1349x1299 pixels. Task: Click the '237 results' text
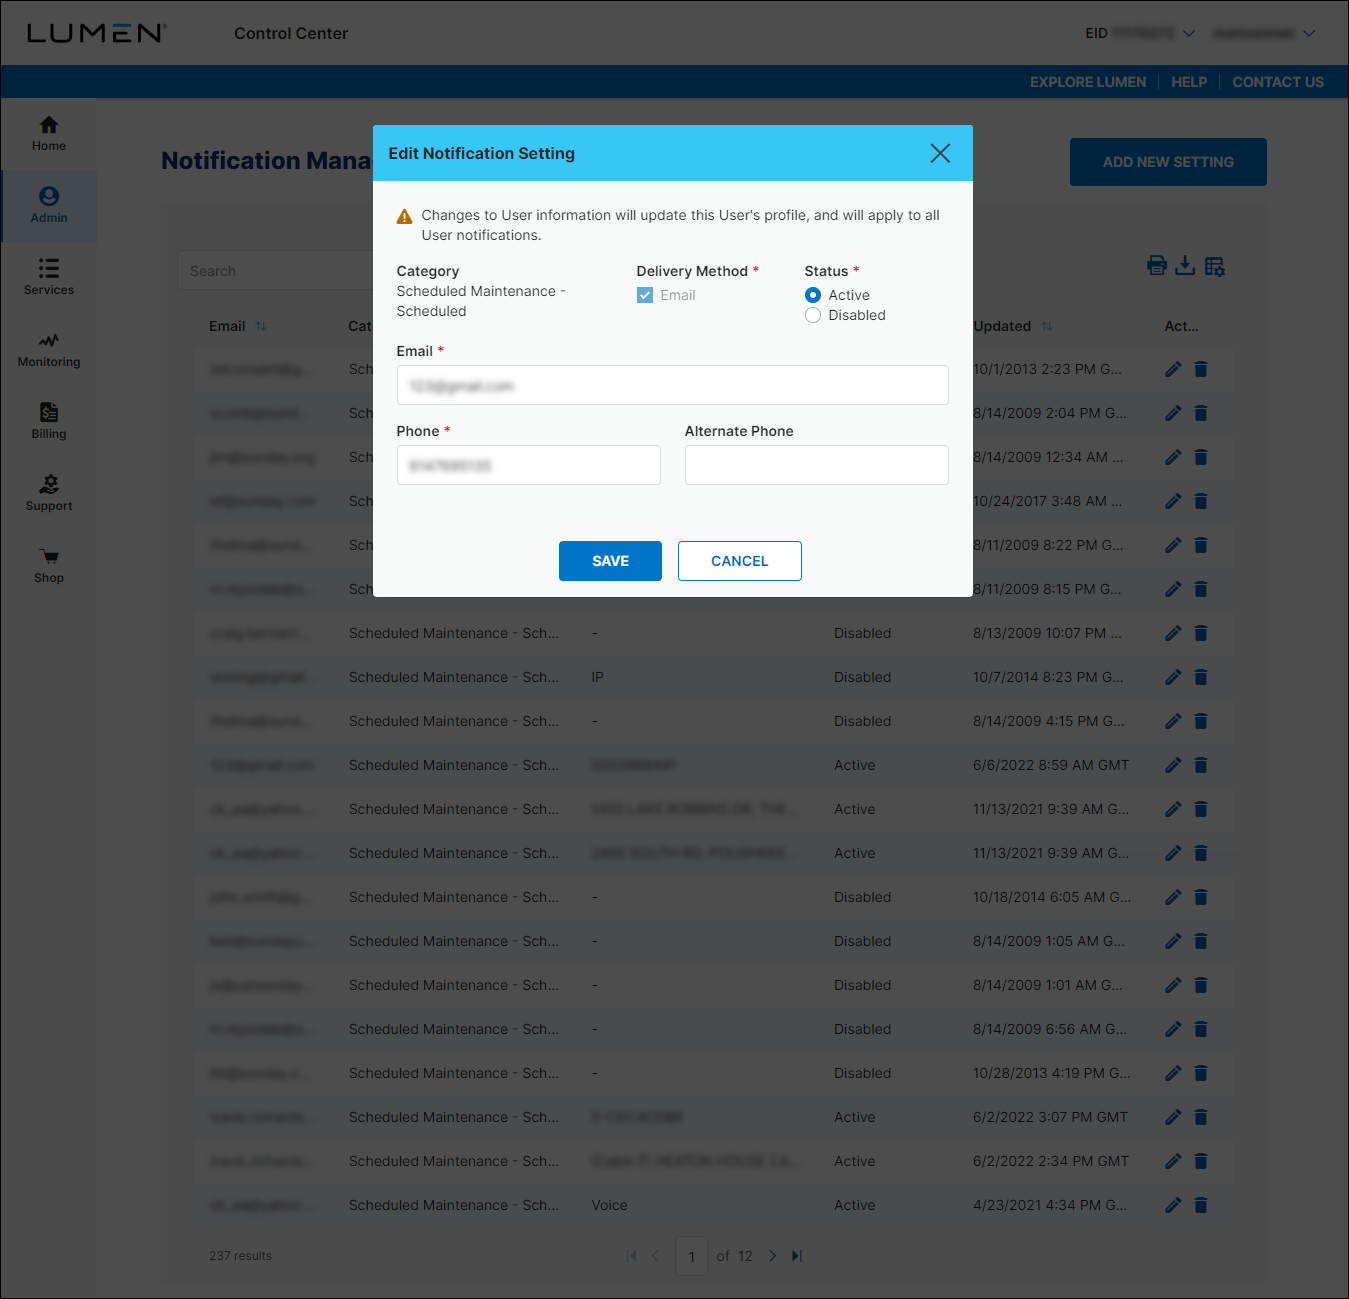[x=240, y=1256]
